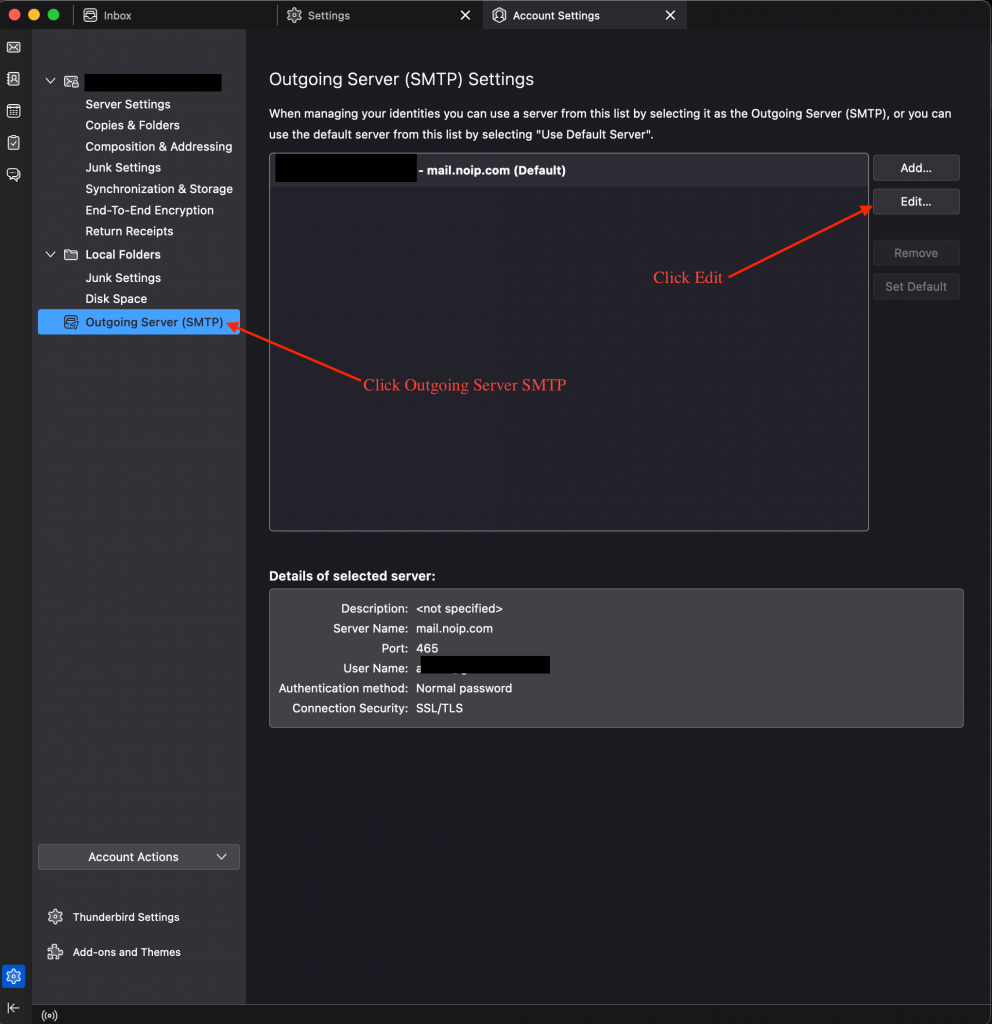Open the Tasks icon in sidebar
Viewport: 992px width, 1024px height.
pos(14,142)
